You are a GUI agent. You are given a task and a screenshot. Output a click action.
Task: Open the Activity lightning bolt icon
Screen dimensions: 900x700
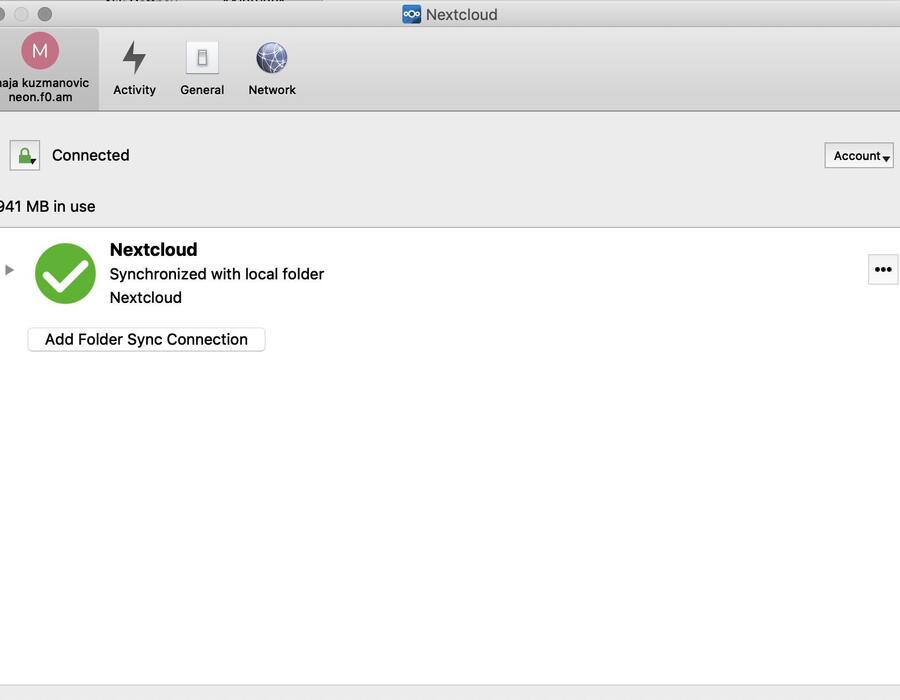click(x=134, y=57)
